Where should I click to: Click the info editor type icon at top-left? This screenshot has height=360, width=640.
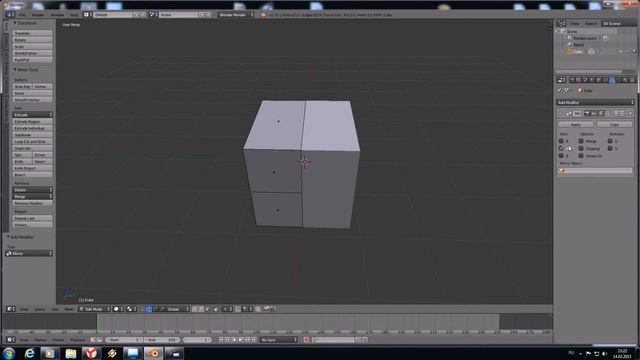click(x=11, y=15)
